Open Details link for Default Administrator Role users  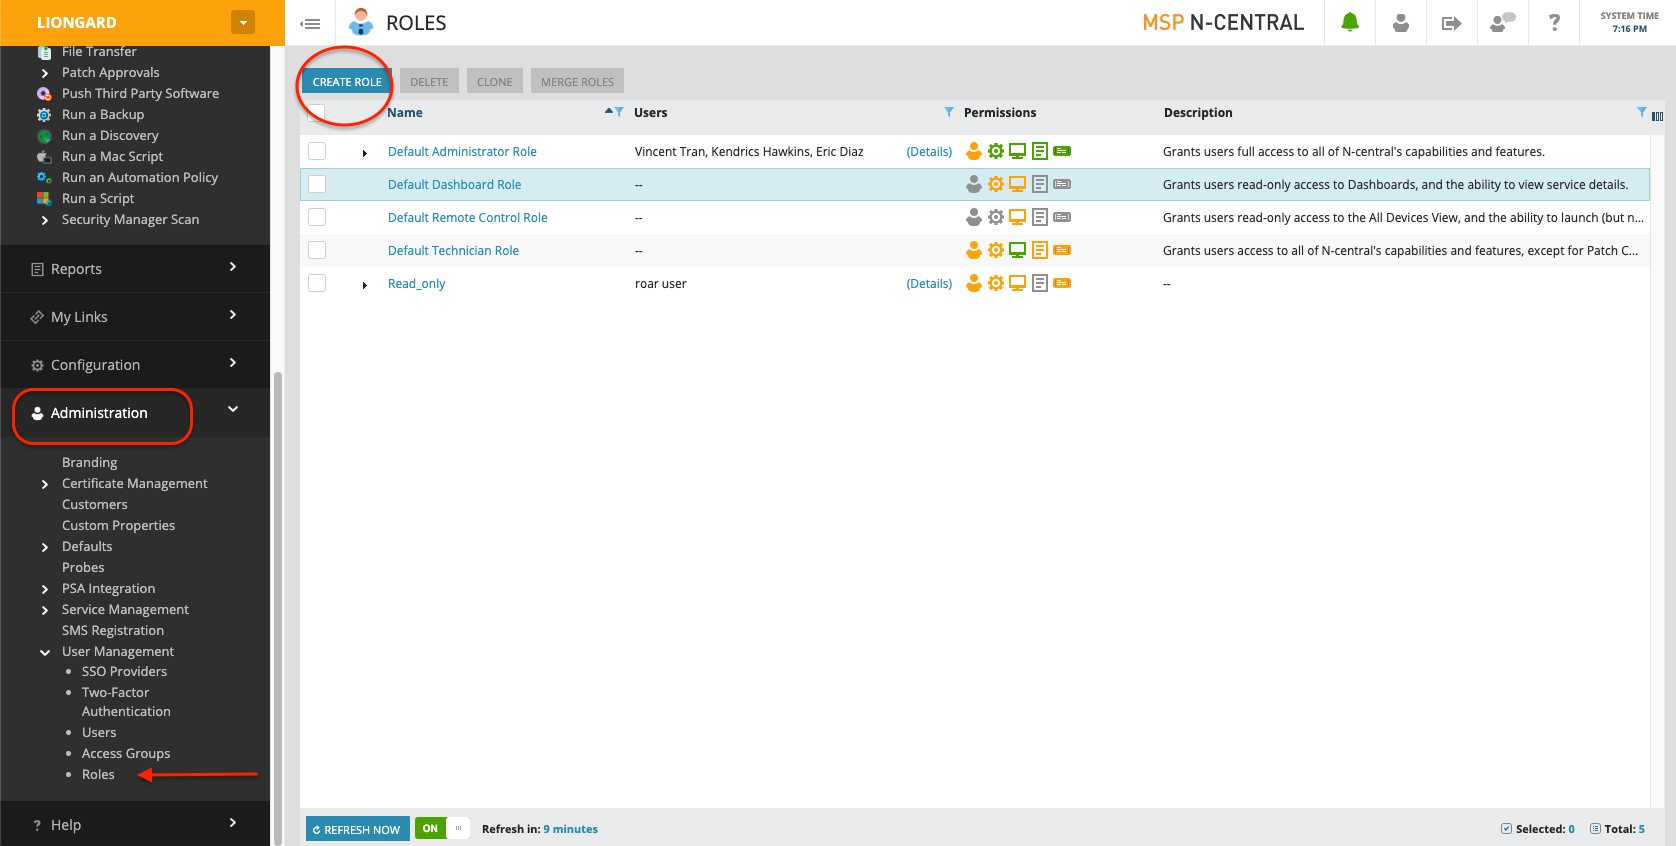[929, 151]
